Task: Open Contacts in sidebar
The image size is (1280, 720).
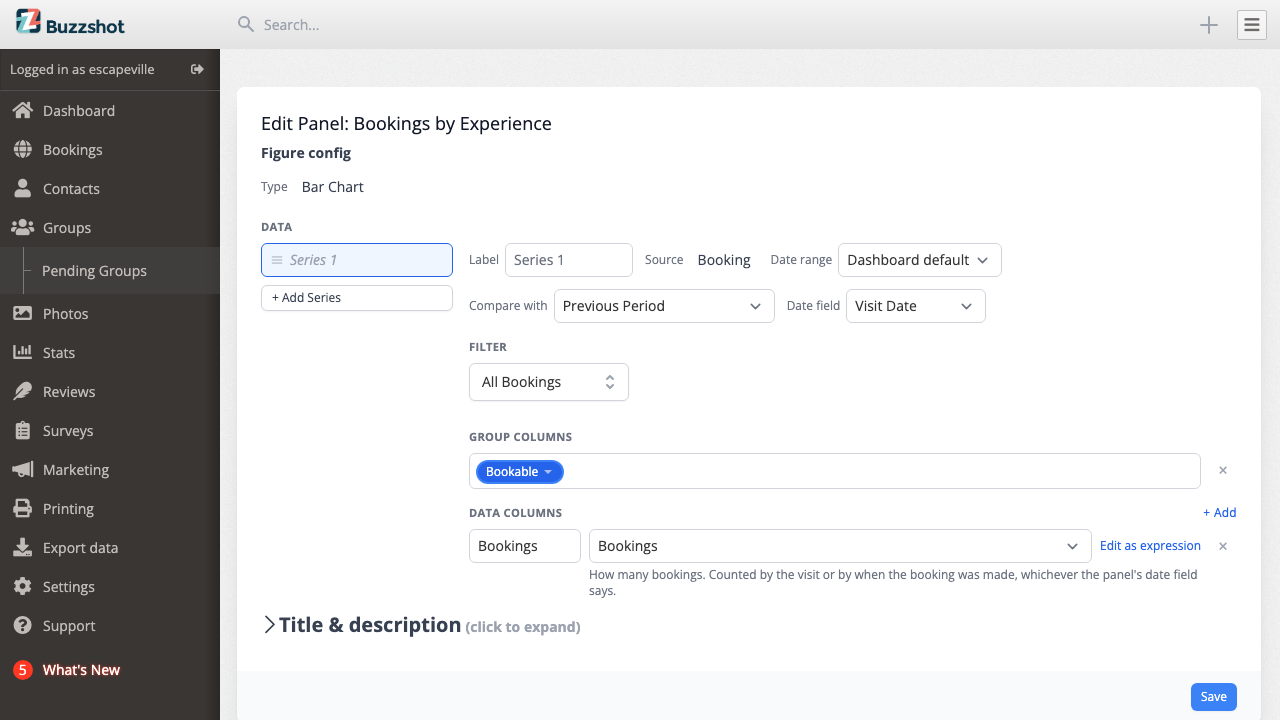Action: 110,188
